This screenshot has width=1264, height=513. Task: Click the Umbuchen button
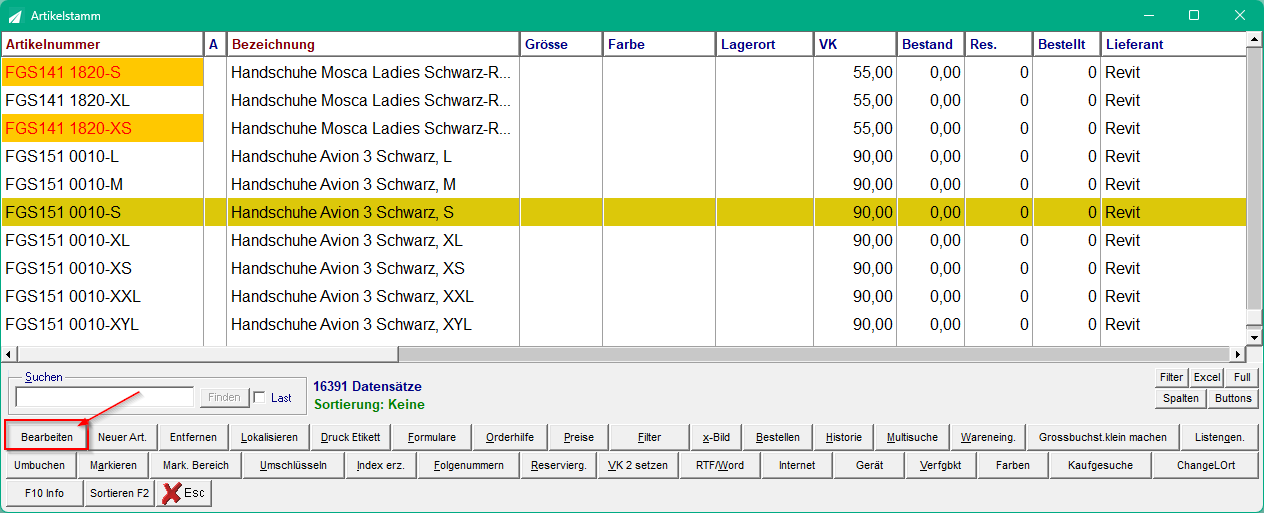point(40,465)
